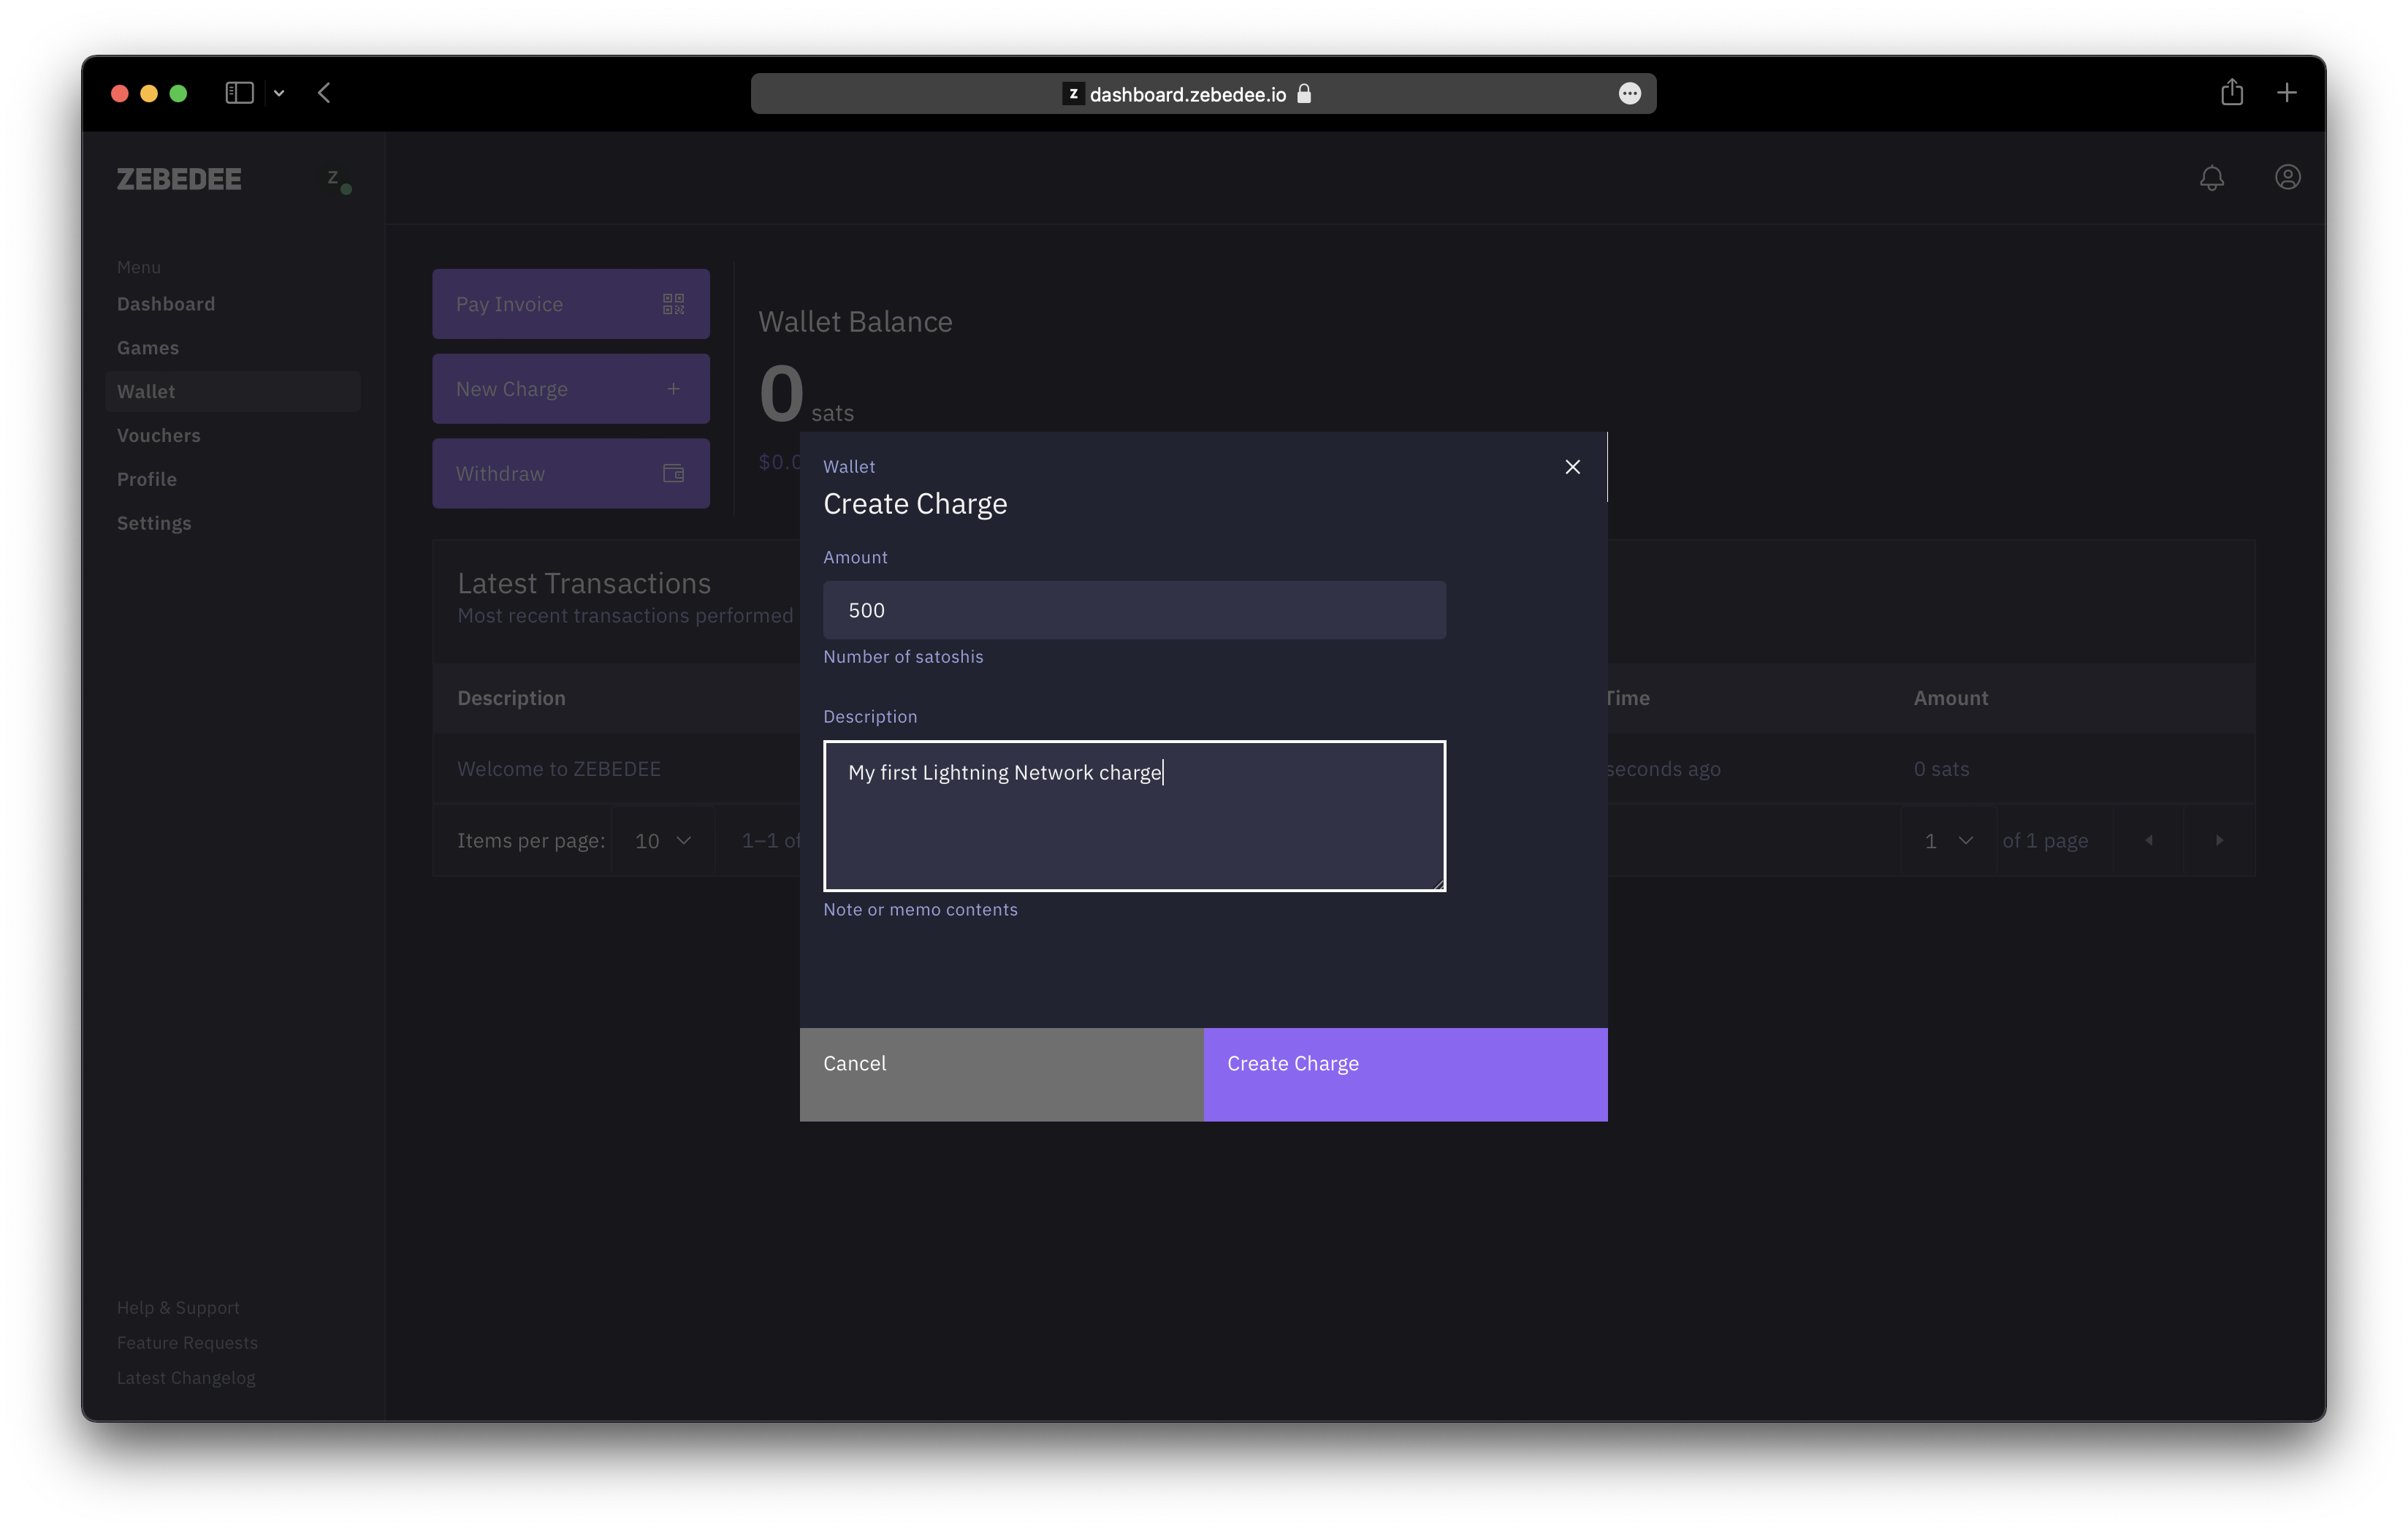Click the New Charge button

(571, 389)
